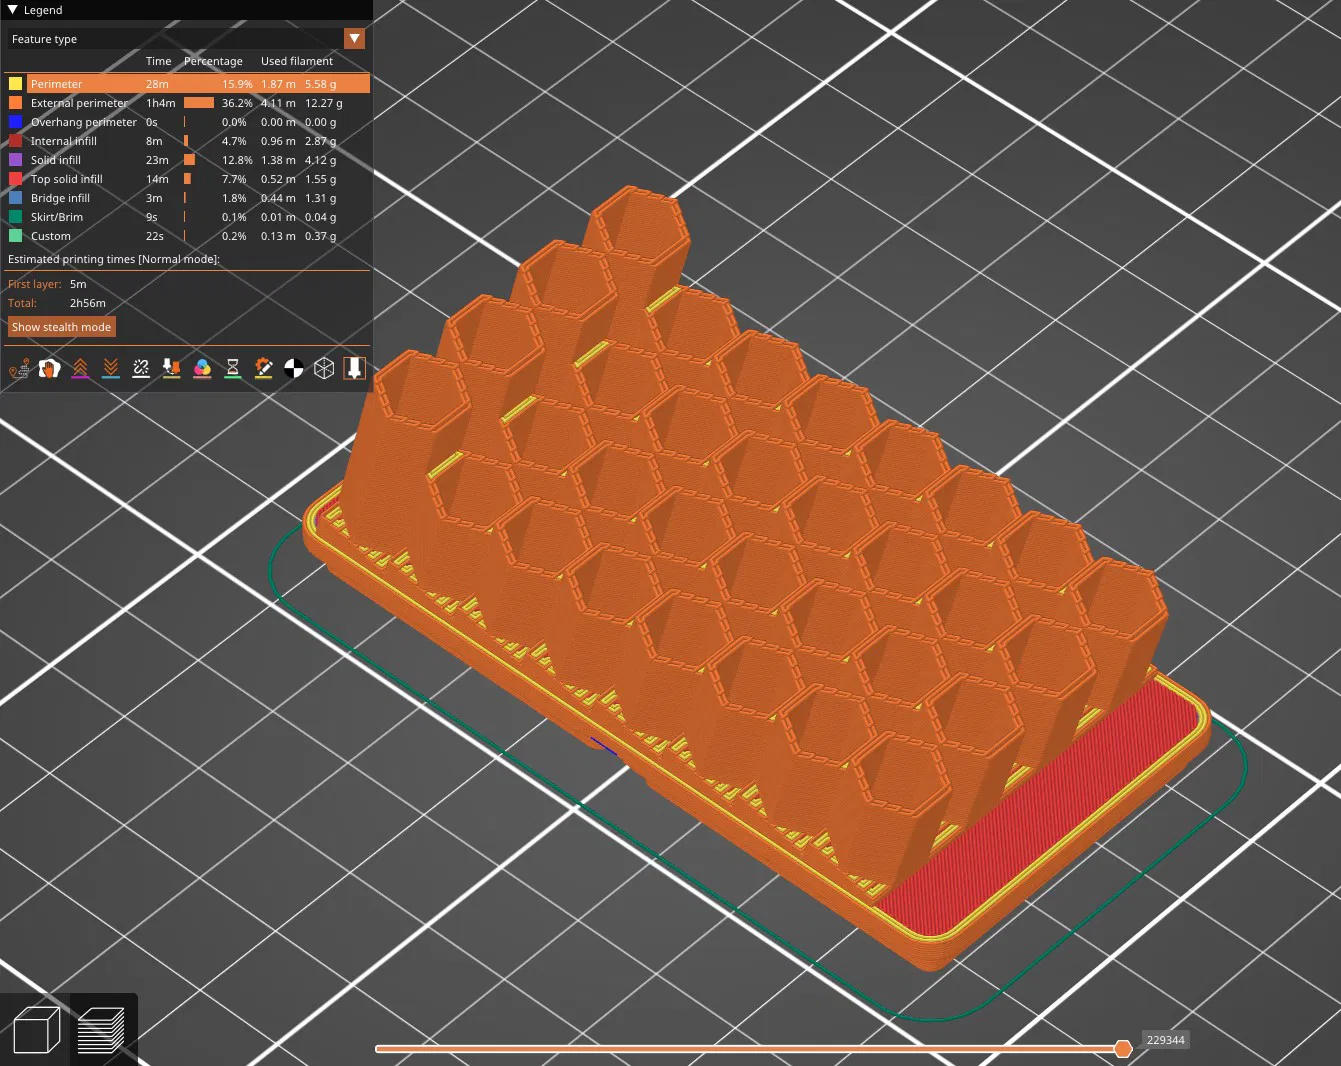Toggle Retractions visibility icon
The height and width of the screenshot is (1066, 1341).
point(80,369)
